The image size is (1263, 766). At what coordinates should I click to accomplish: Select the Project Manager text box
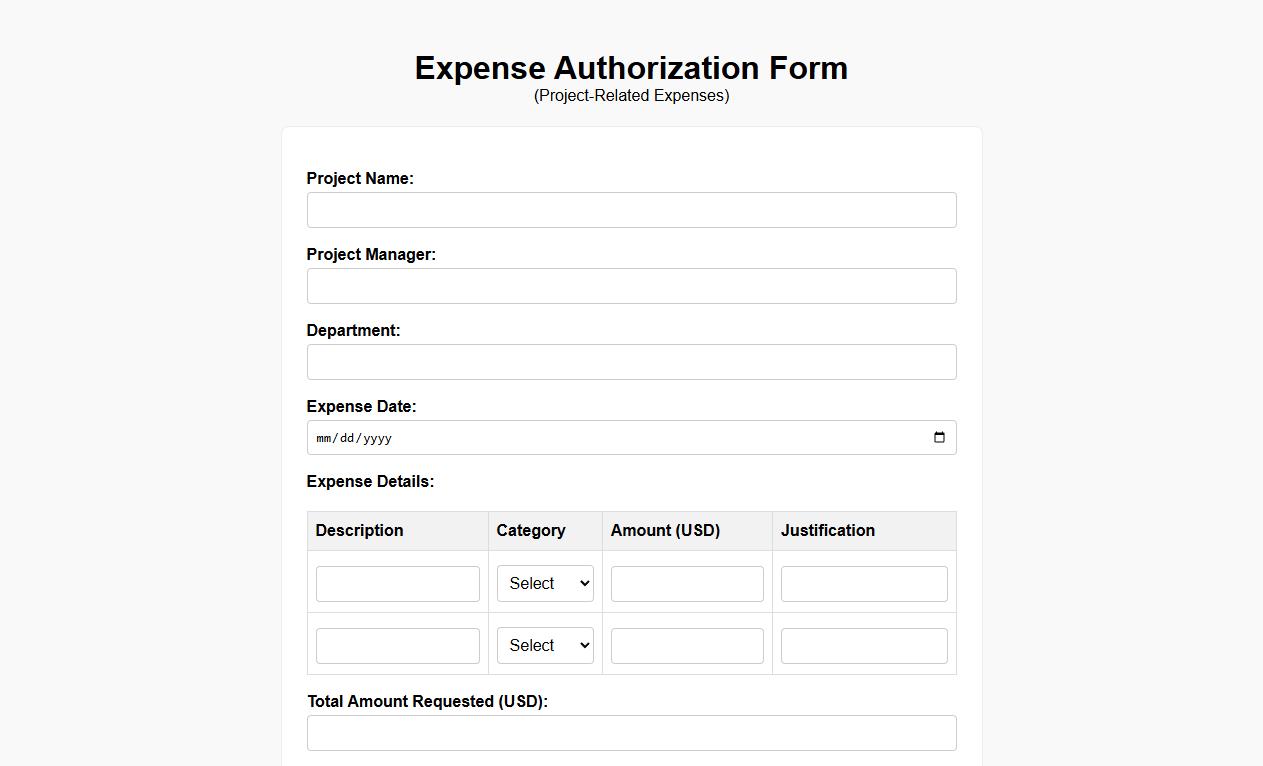pyautogui.click(x=631, y=286)
